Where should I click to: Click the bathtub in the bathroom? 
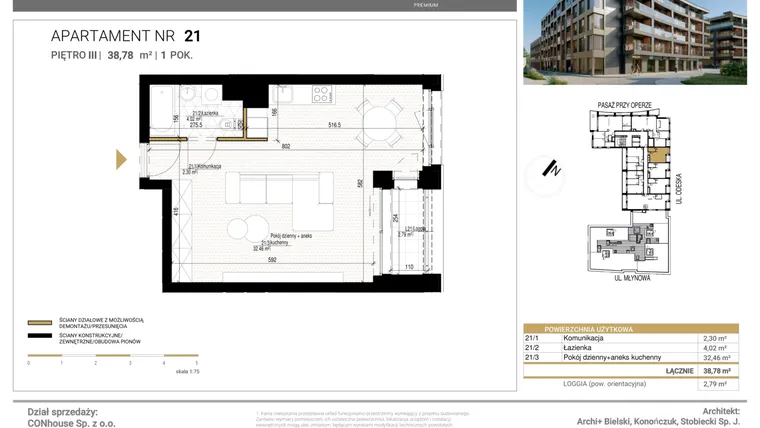[x=161, y=111]
